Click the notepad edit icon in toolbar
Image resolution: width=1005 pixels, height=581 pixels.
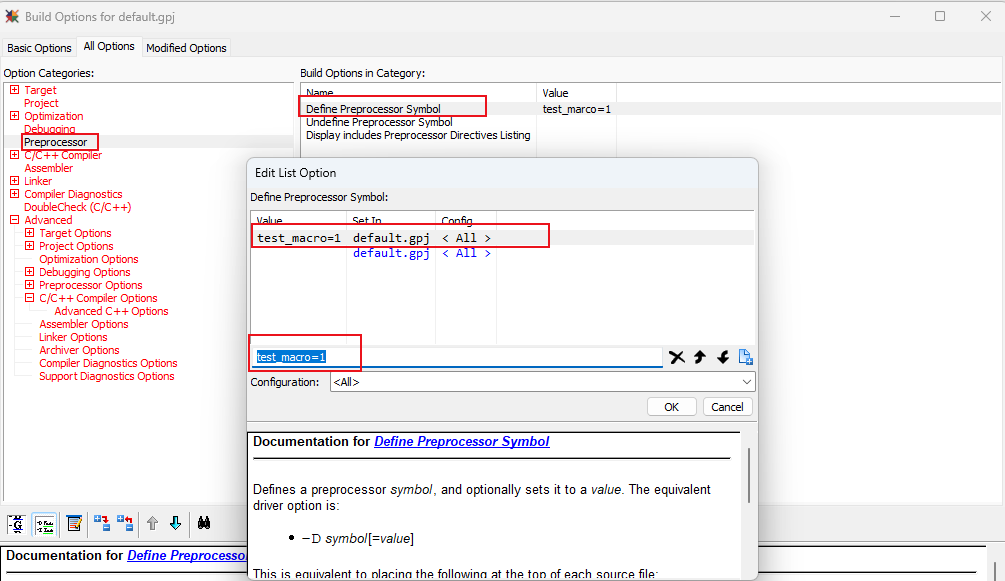click(74, 523)
